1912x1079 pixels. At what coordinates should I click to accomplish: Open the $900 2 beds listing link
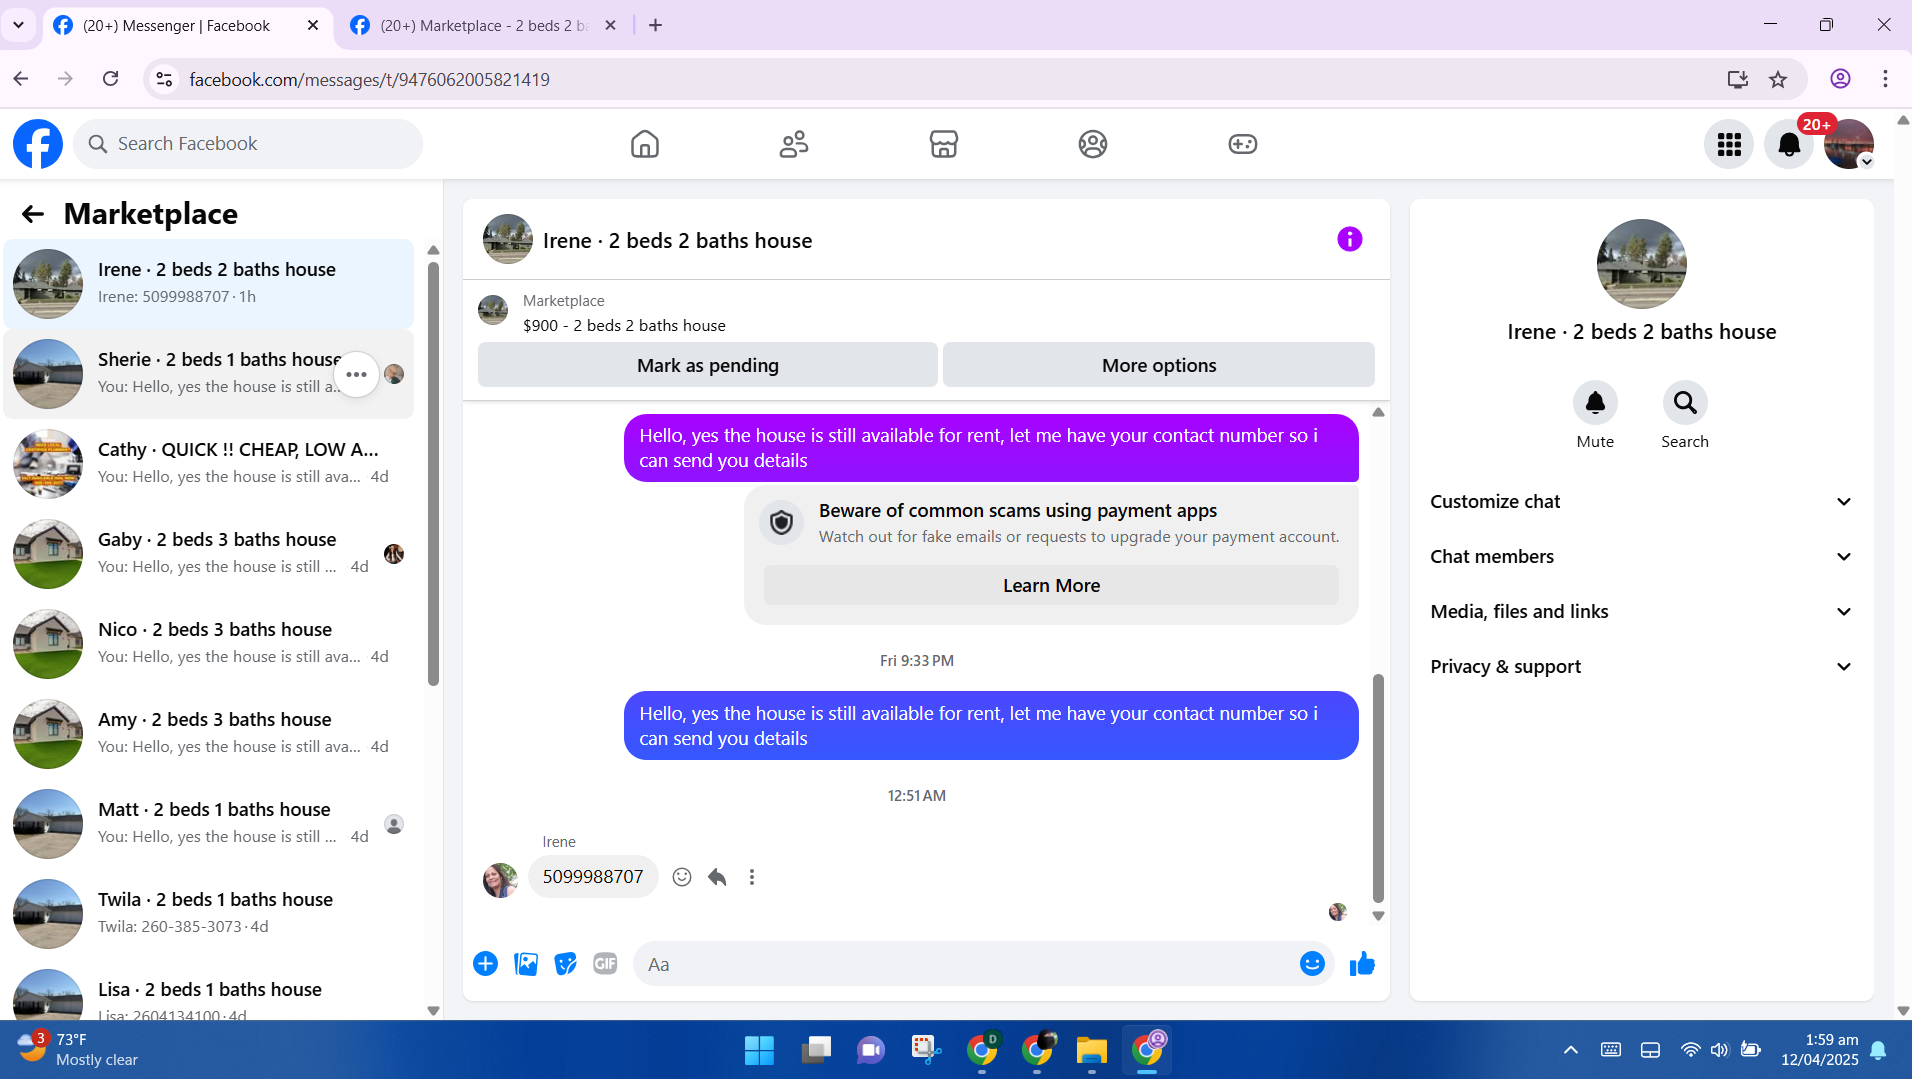coord(624,326)
